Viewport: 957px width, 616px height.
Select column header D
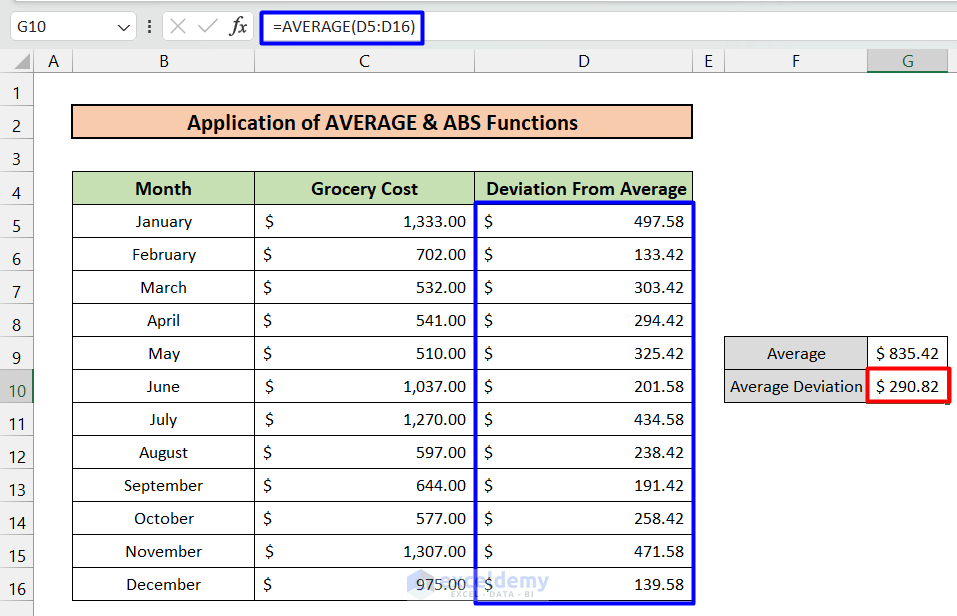pos(583,61)
